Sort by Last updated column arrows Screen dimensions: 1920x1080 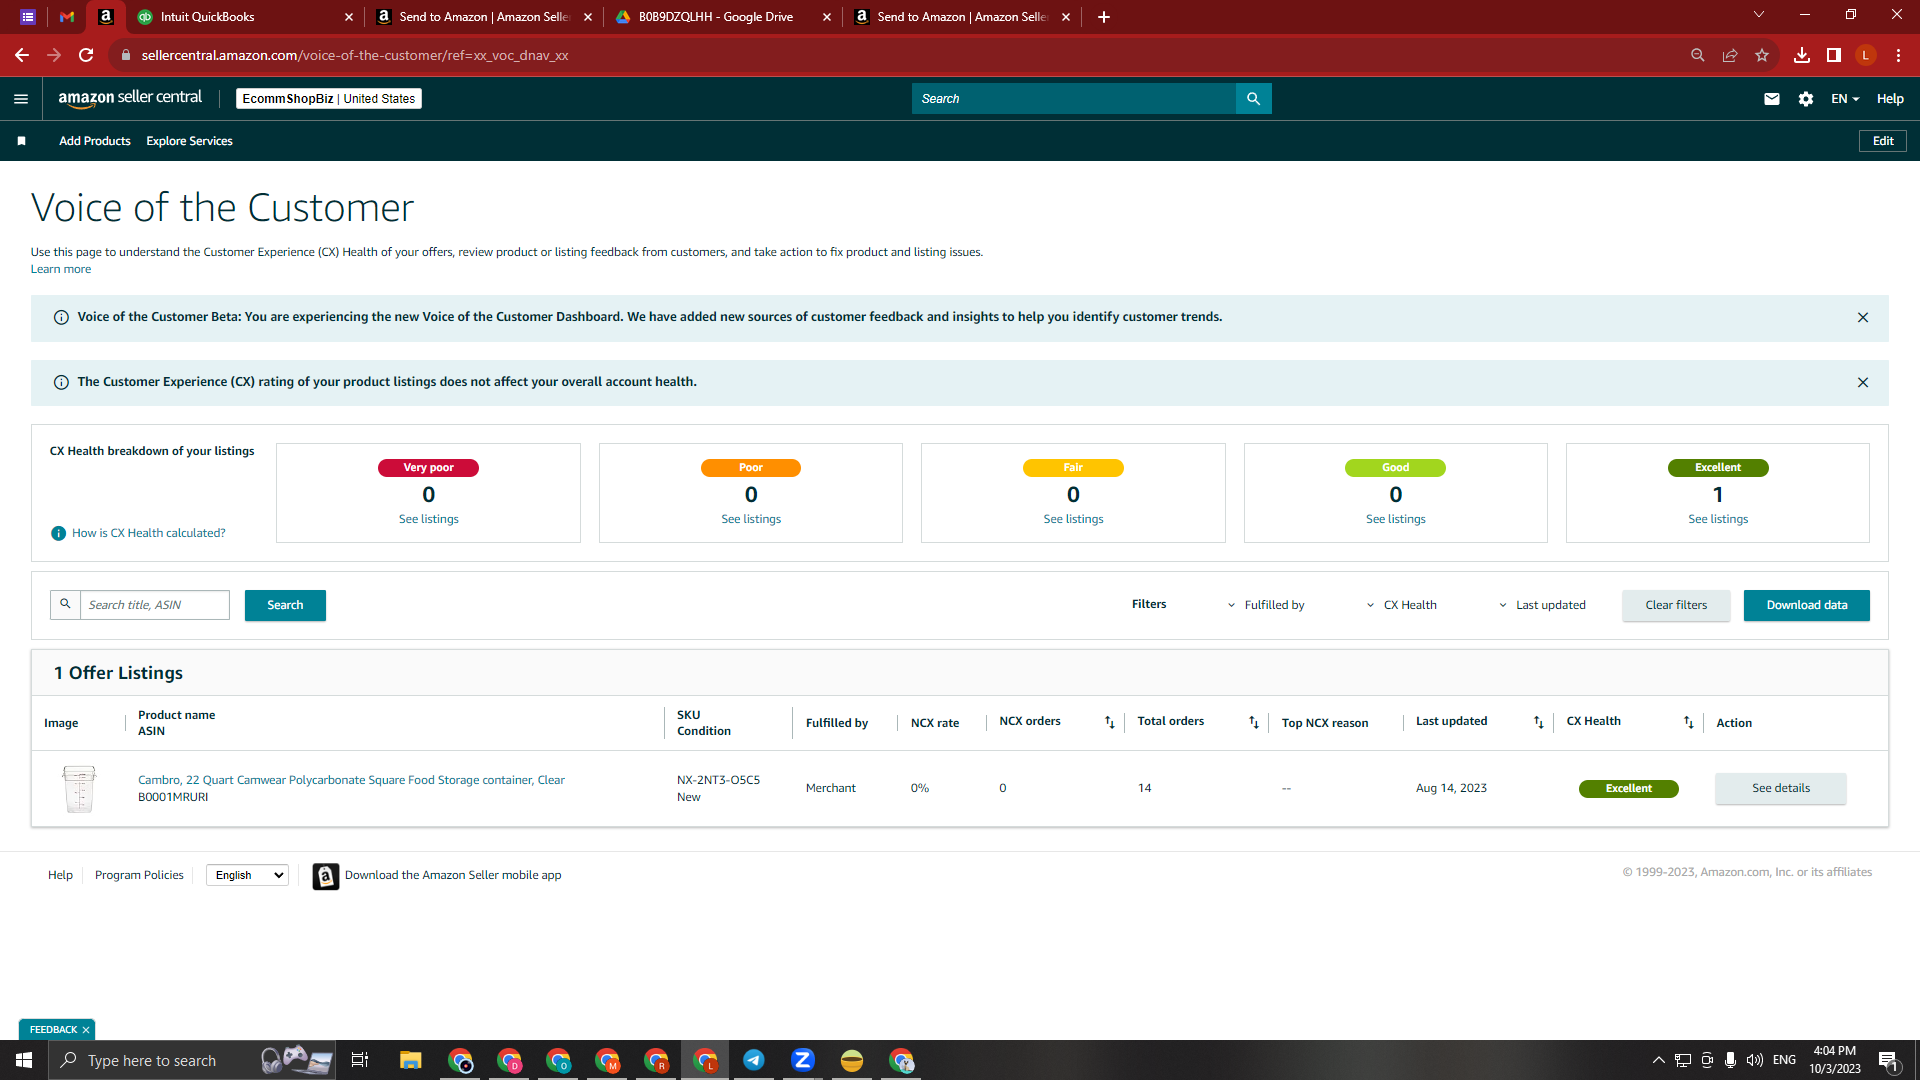(x=1539, y=723)
